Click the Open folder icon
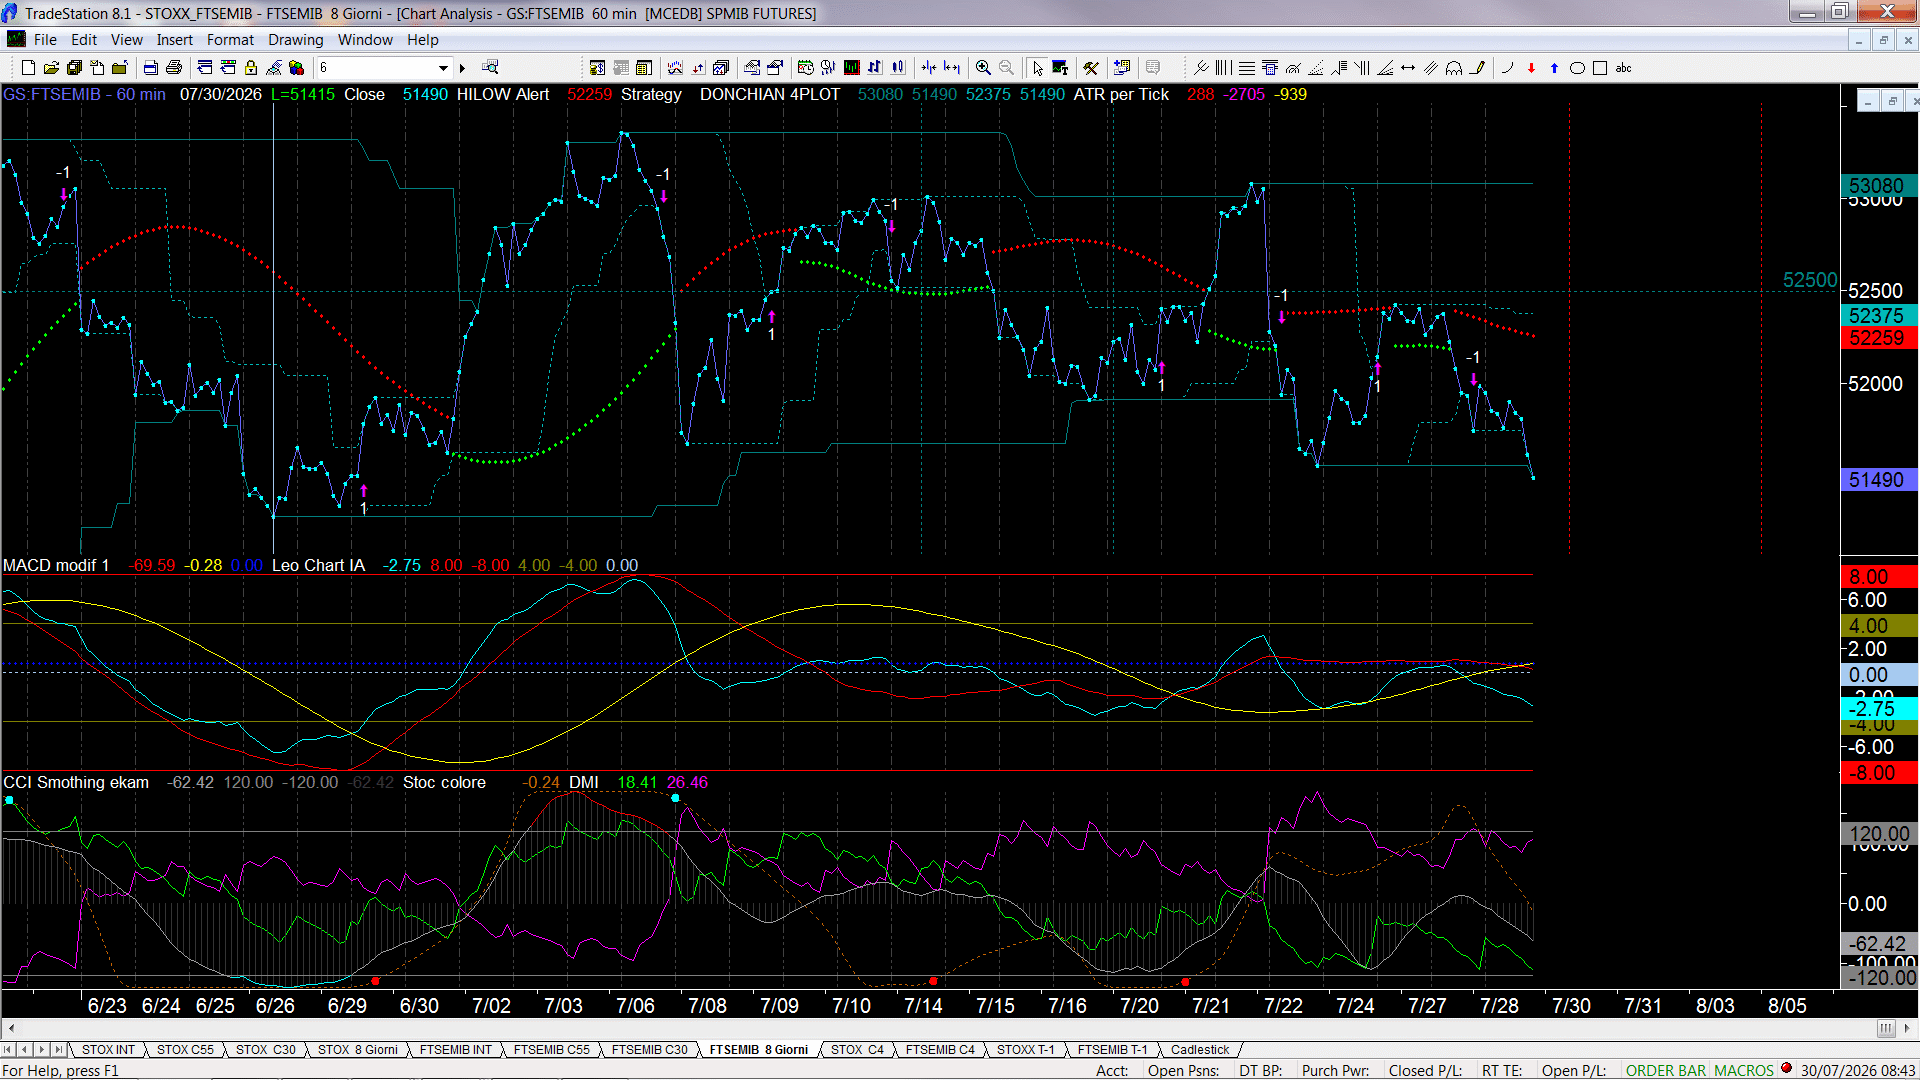1920x1080 pixels. (x=51, y=68)
